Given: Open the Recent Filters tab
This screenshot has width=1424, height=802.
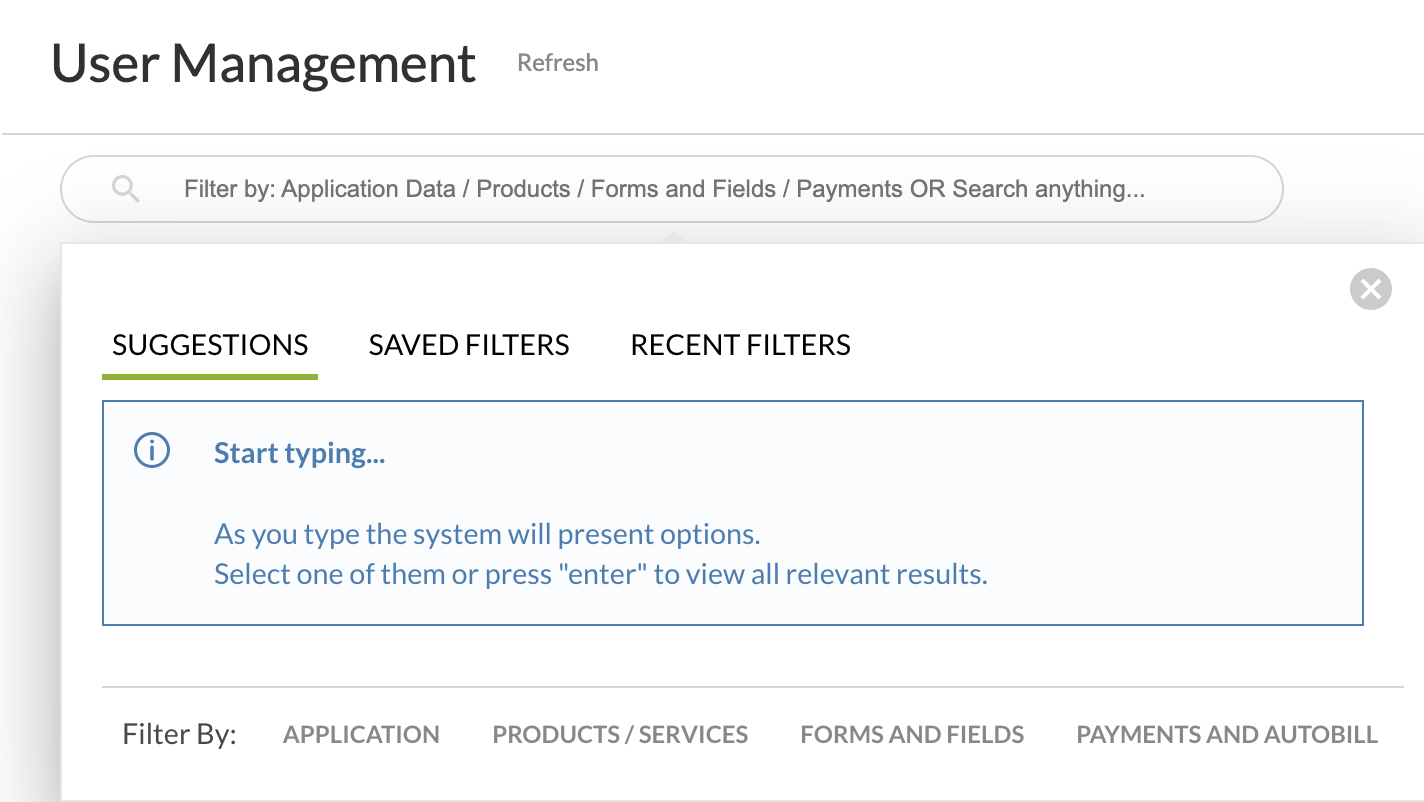Looking at the screenshot, I should click(x=740, y=346).
